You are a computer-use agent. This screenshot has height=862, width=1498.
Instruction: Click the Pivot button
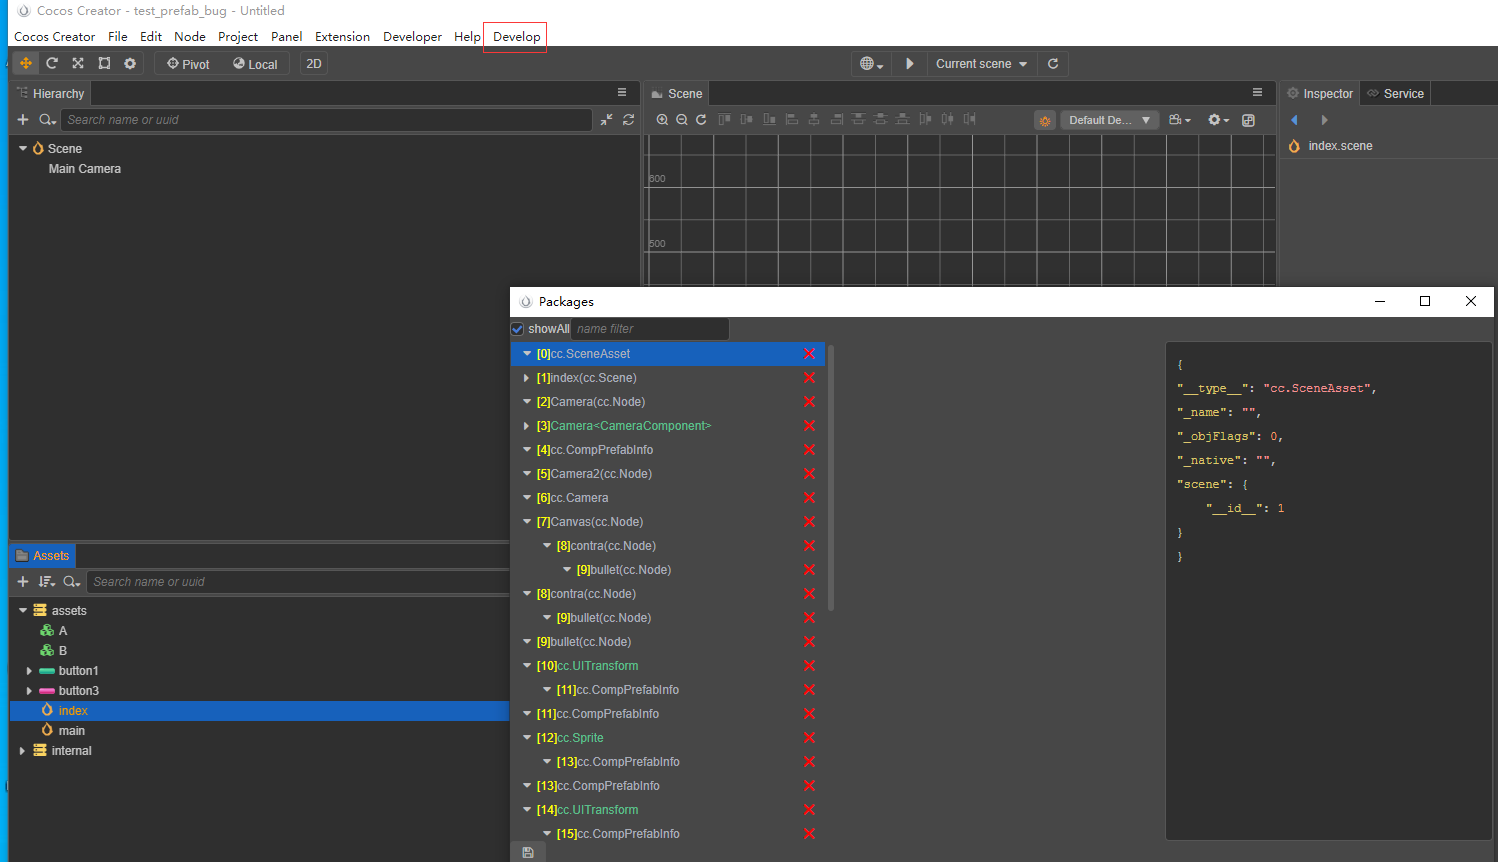188,64
